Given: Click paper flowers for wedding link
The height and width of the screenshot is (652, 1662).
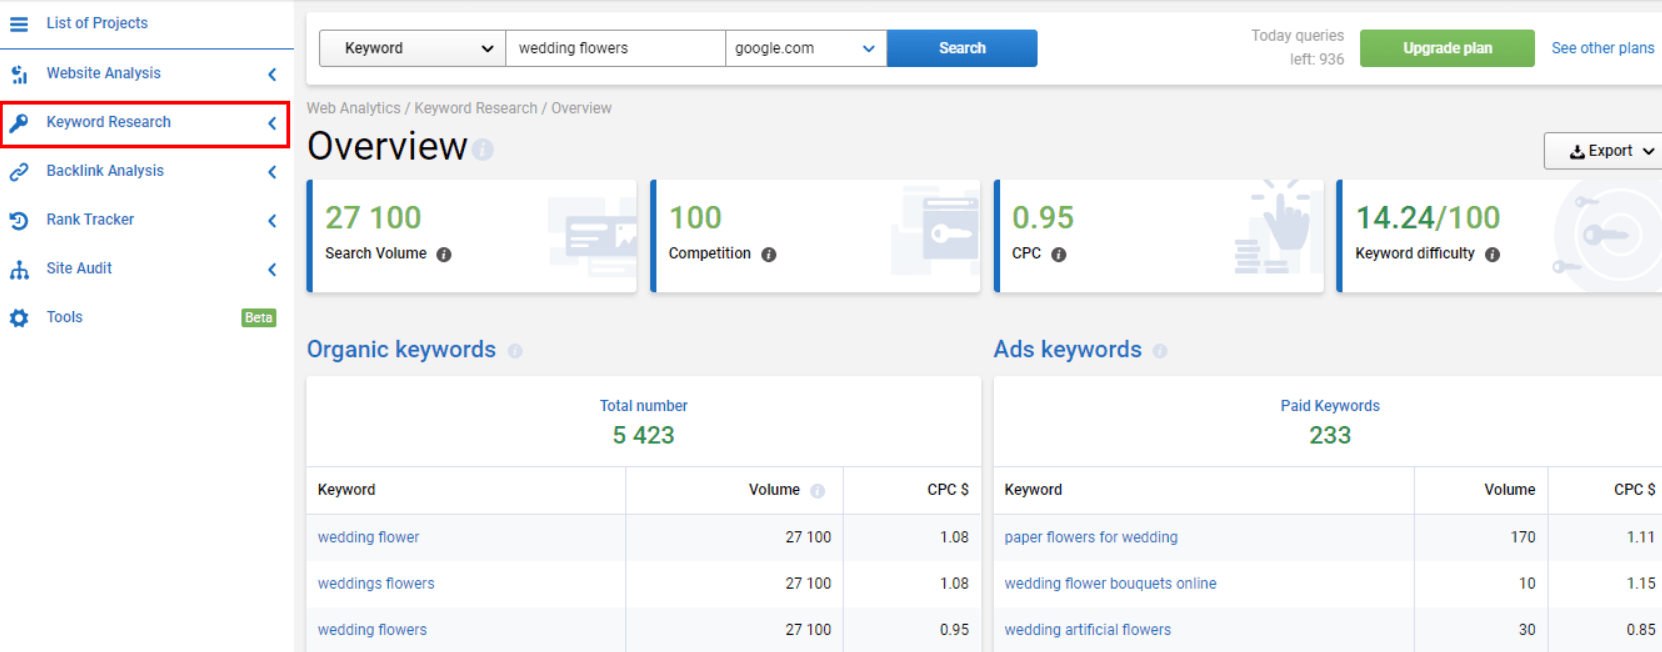Looking at the screenshot, I should click(1091, 538).
